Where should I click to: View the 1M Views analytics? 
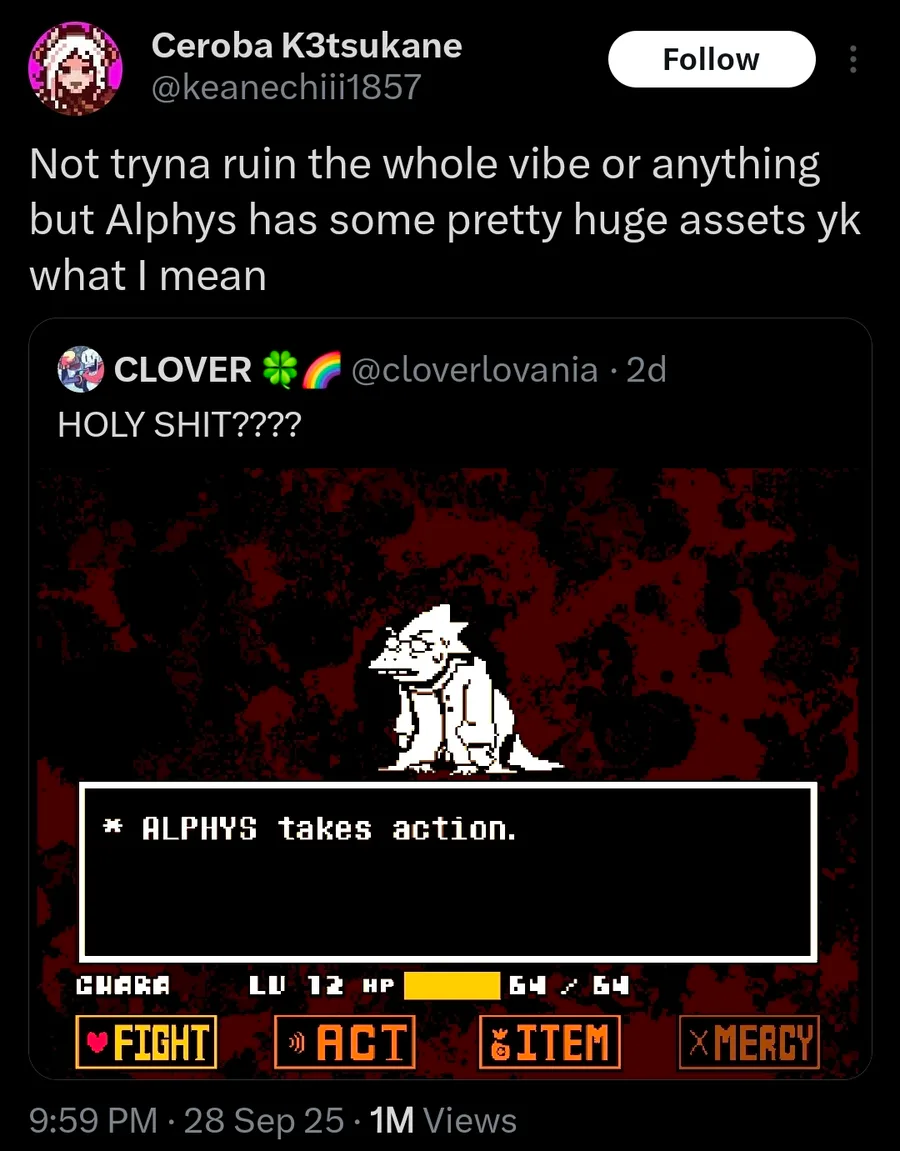coord(443,1120)
